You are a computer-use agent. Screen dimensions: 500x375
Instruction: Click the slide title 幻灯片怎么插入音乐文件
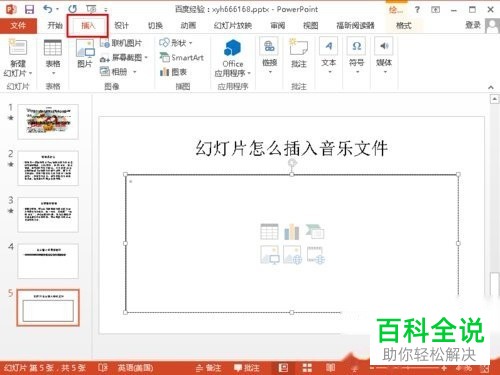click(292, 148)
